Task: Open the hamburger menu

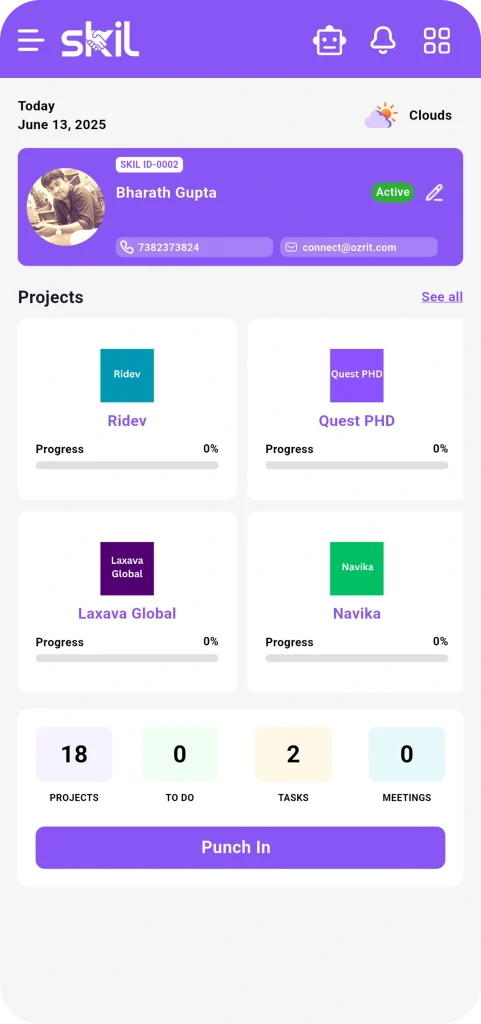Action: [31, 40]
